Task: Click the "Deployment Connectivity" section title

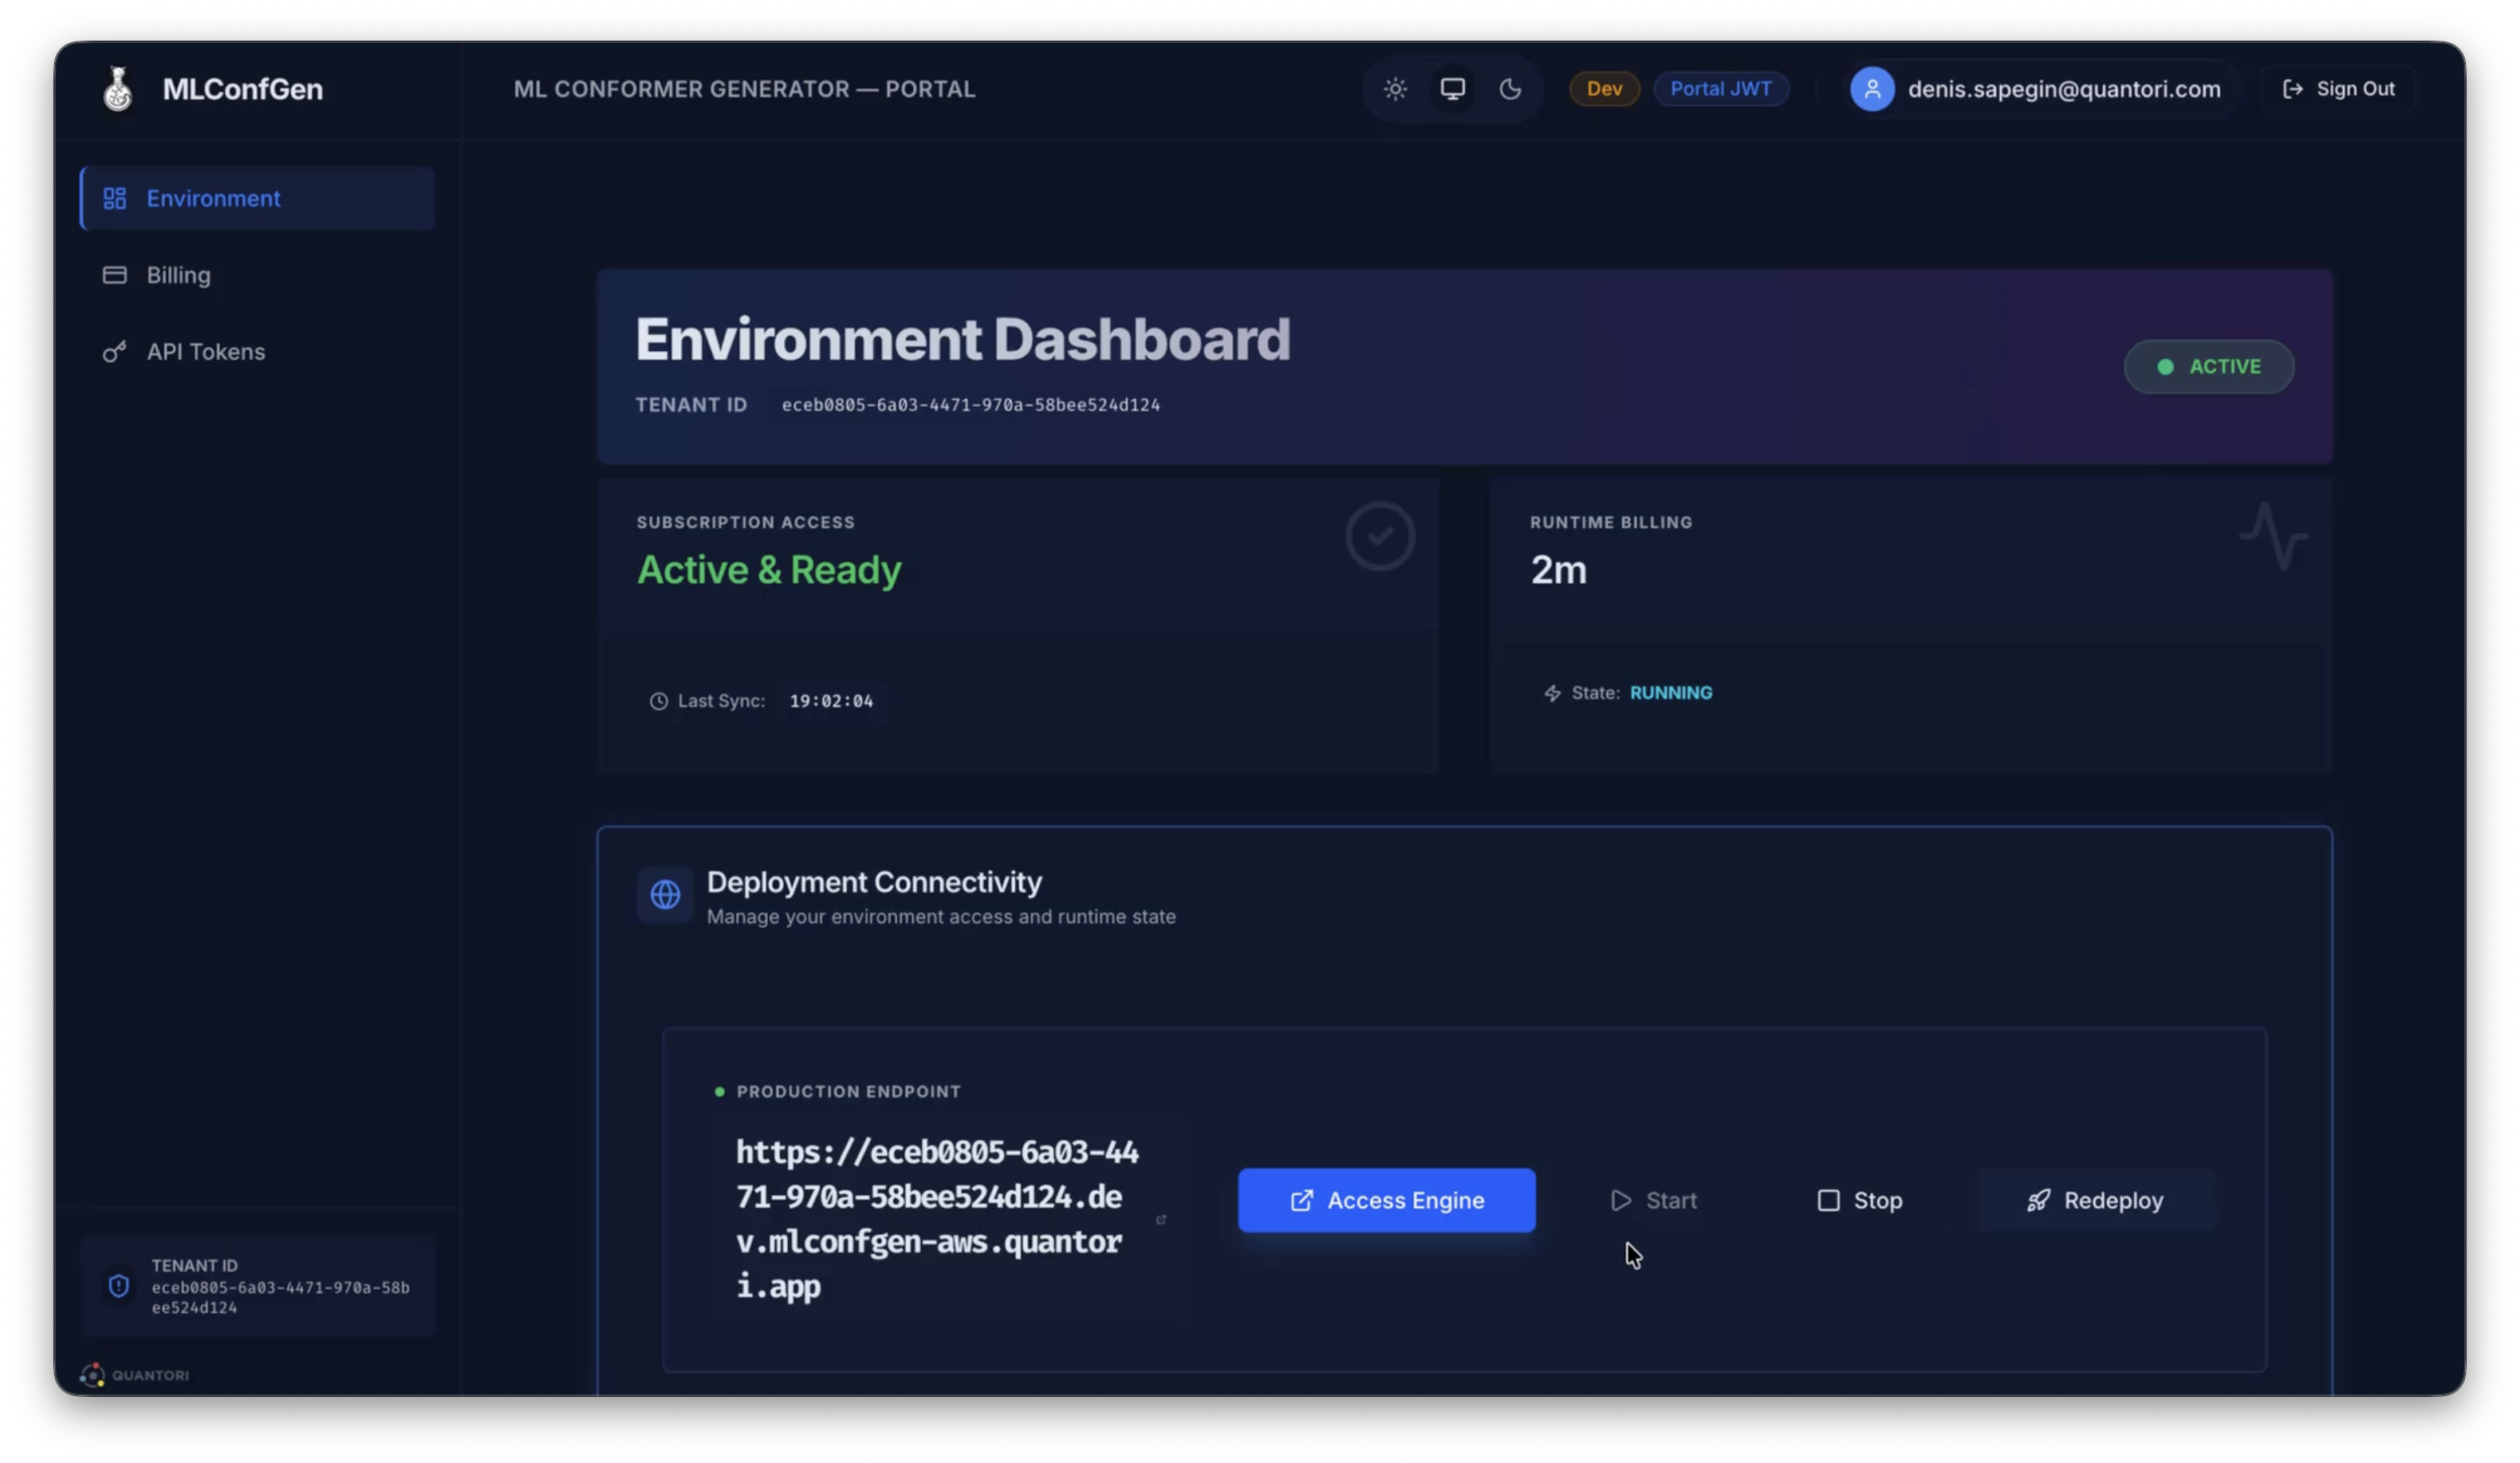Action: click(x=874, y=882)
